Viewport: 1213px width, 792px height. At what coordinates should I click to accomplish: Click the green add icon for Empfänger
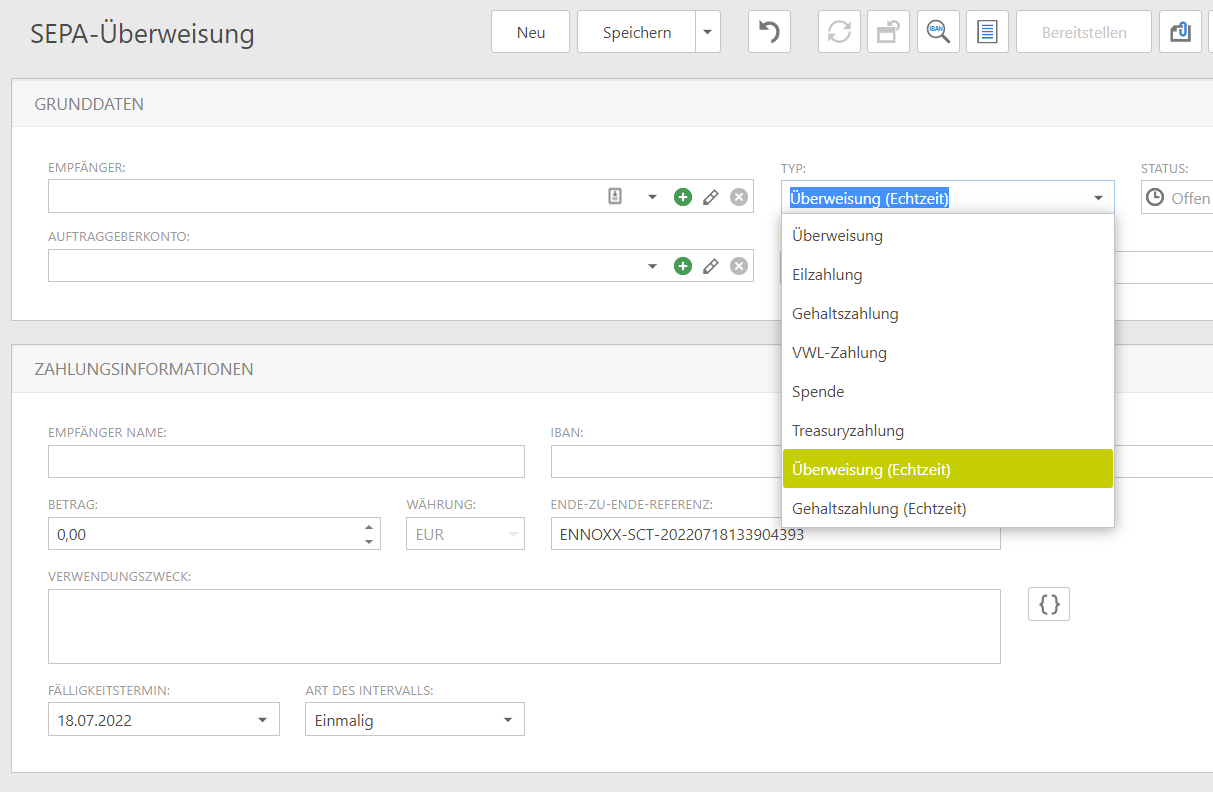pyautogui.click(x=682, y=197)
